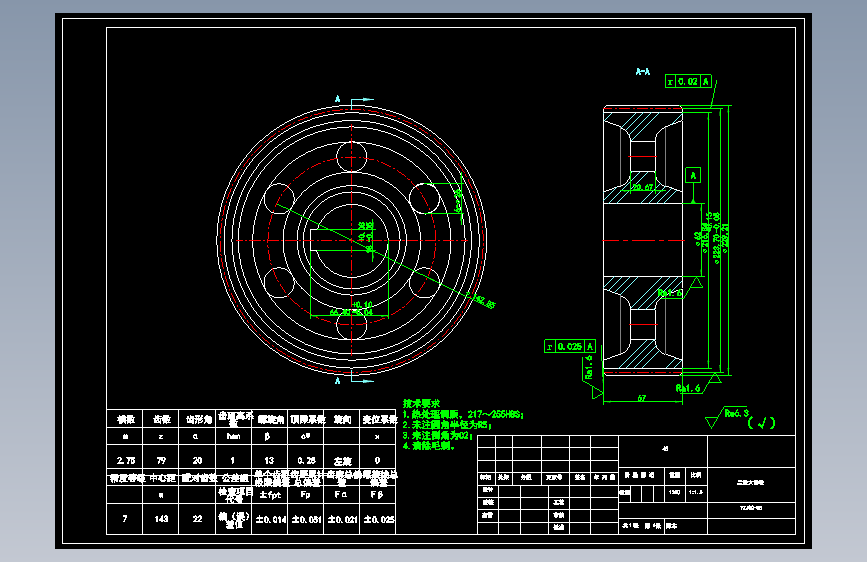Click the tooth count 79 cell

161,458
